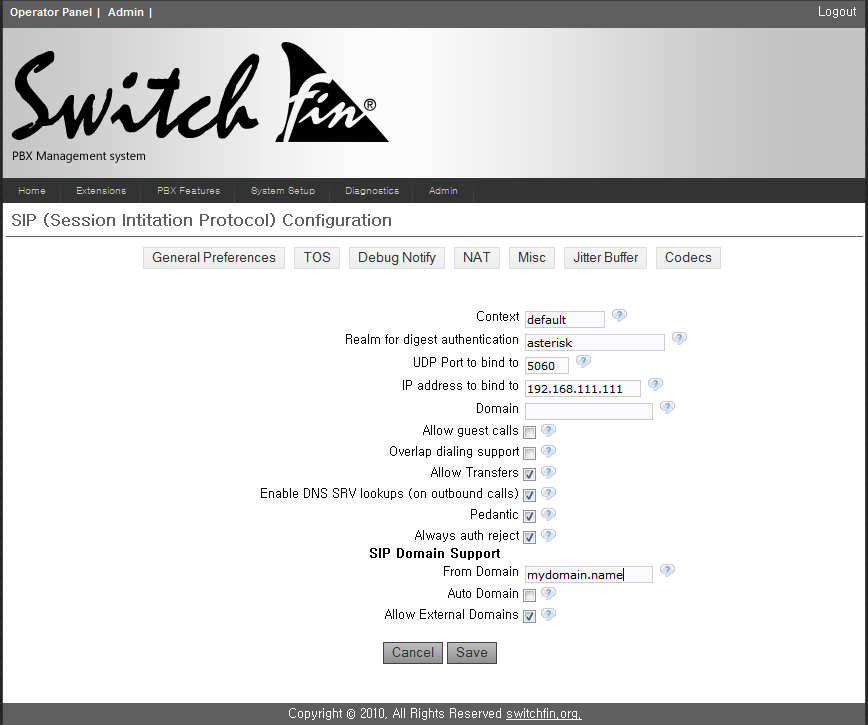868x725 pixels.
Task: Open the Diagnostics menu
Action: coord(372,190)
